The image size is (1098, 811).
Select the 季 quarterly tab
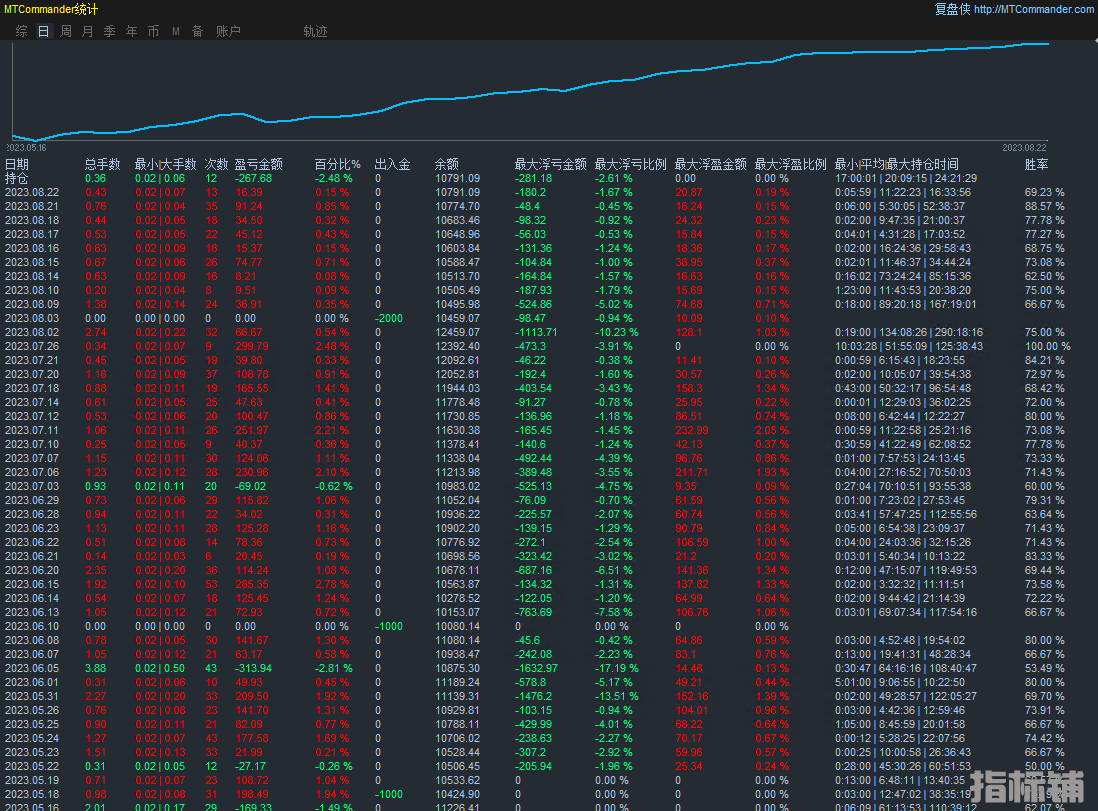click(109, 31)
